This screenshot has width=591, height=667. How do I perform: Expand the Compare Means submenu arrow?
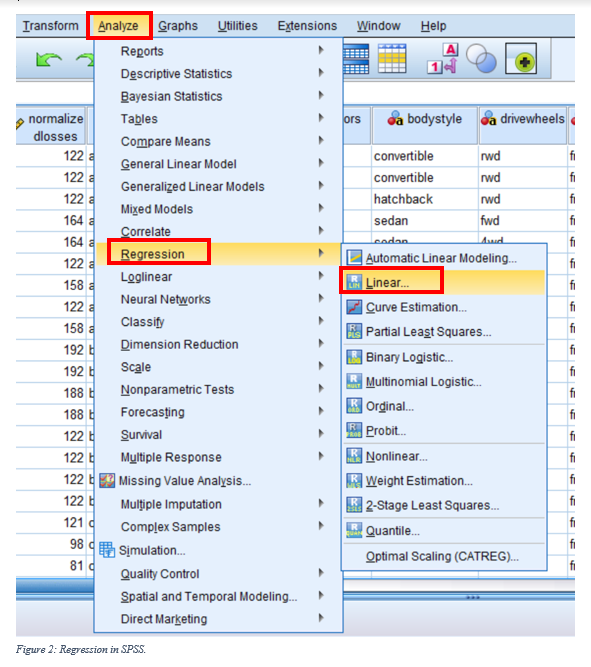[321, 140]
